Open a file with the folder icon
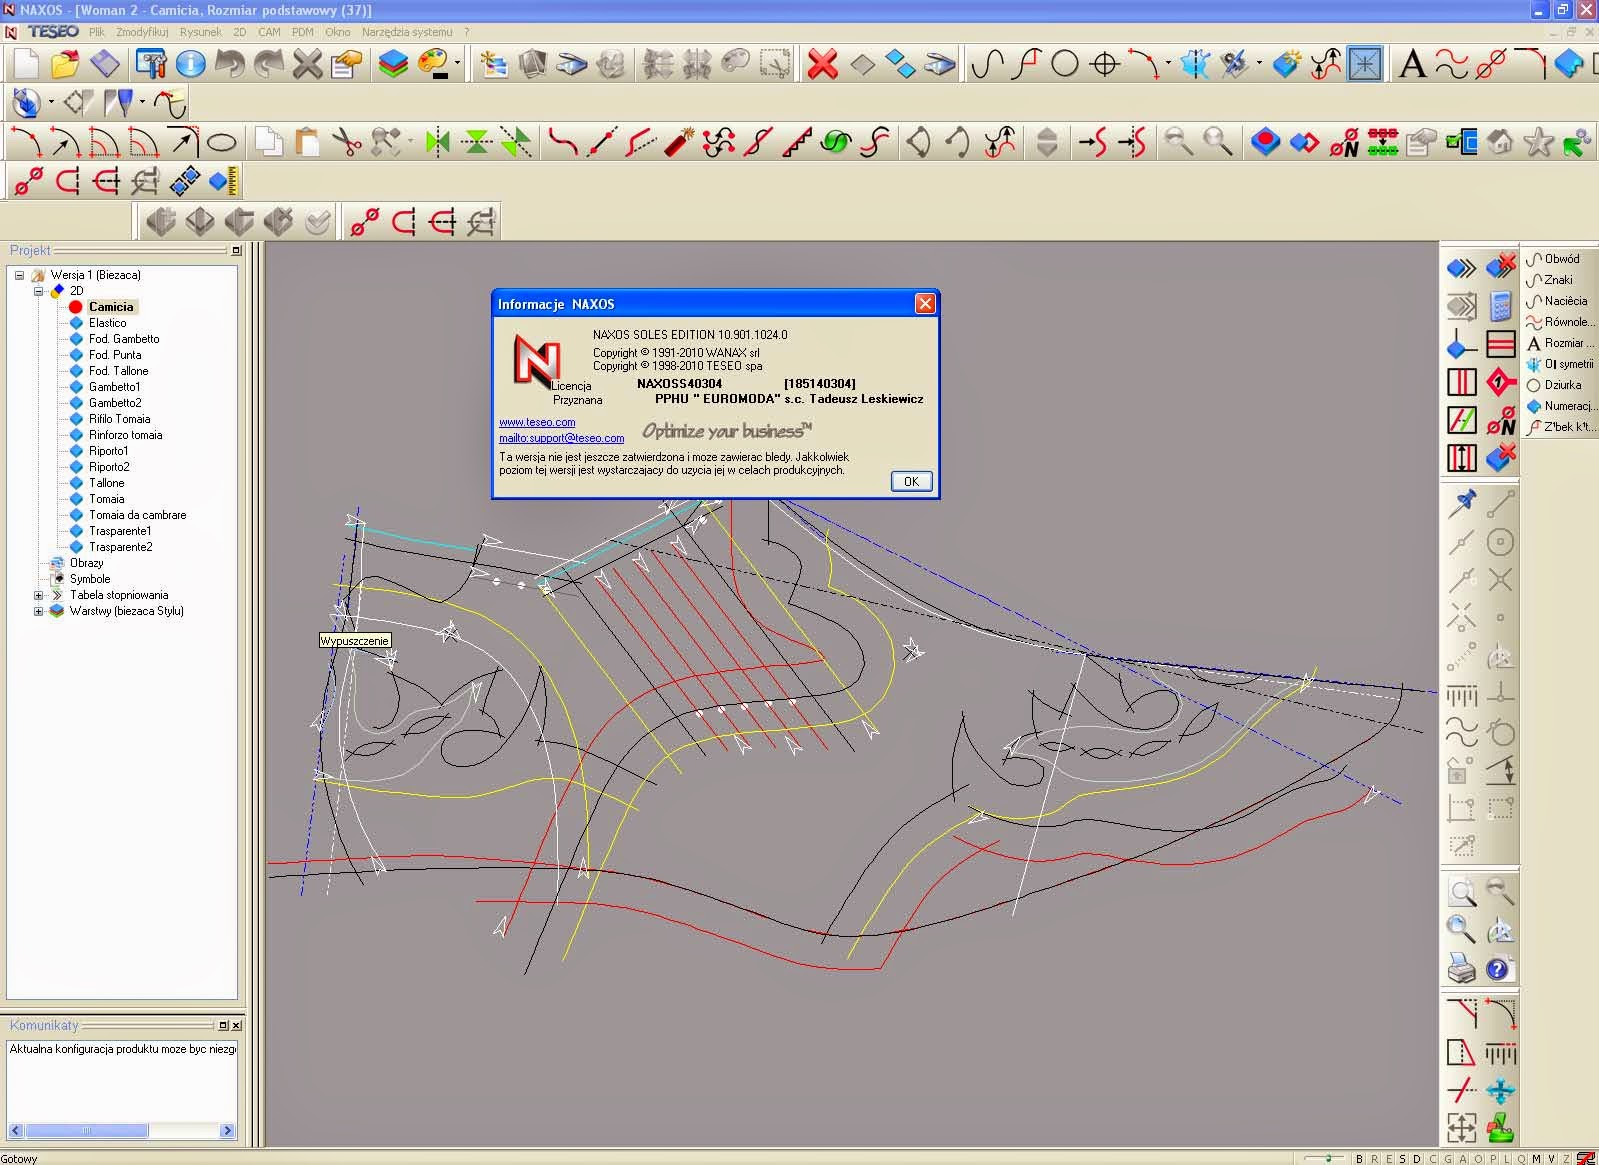 point(65,65)
